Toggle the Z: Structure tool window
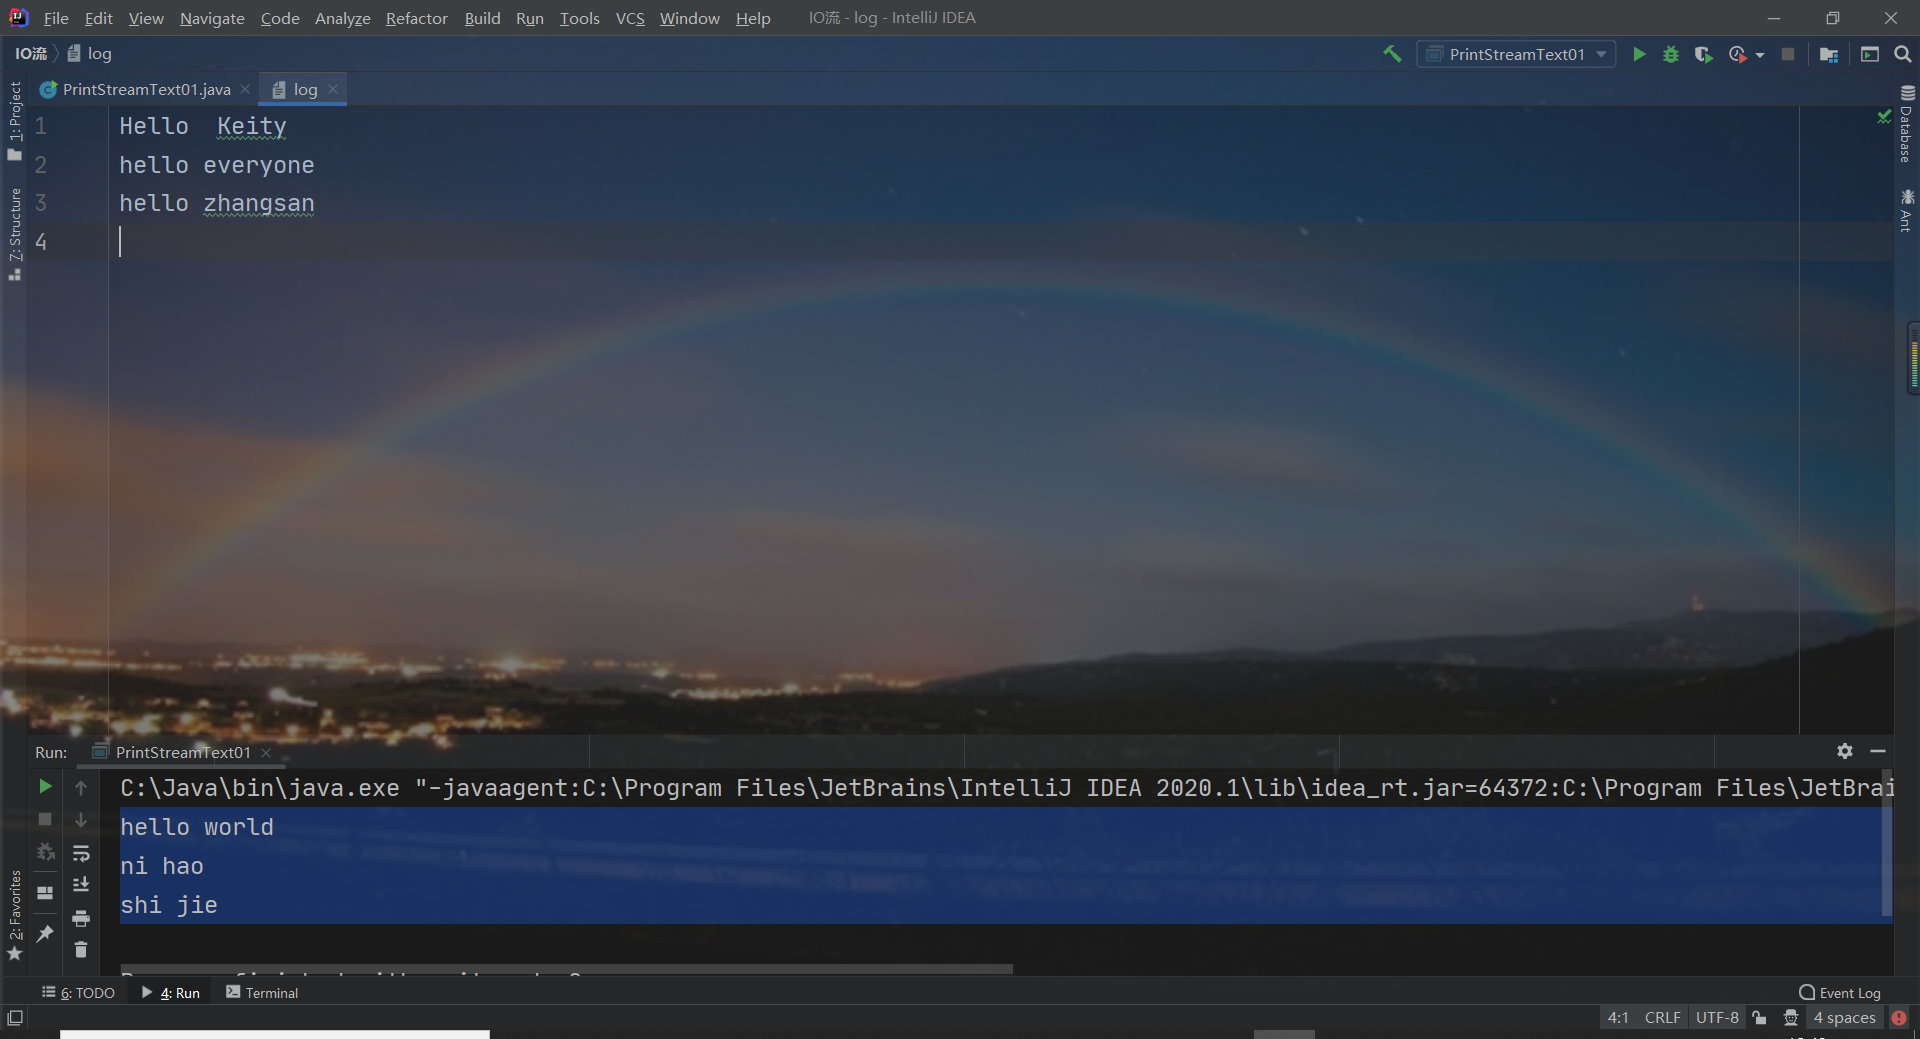 tap(14, 234)
